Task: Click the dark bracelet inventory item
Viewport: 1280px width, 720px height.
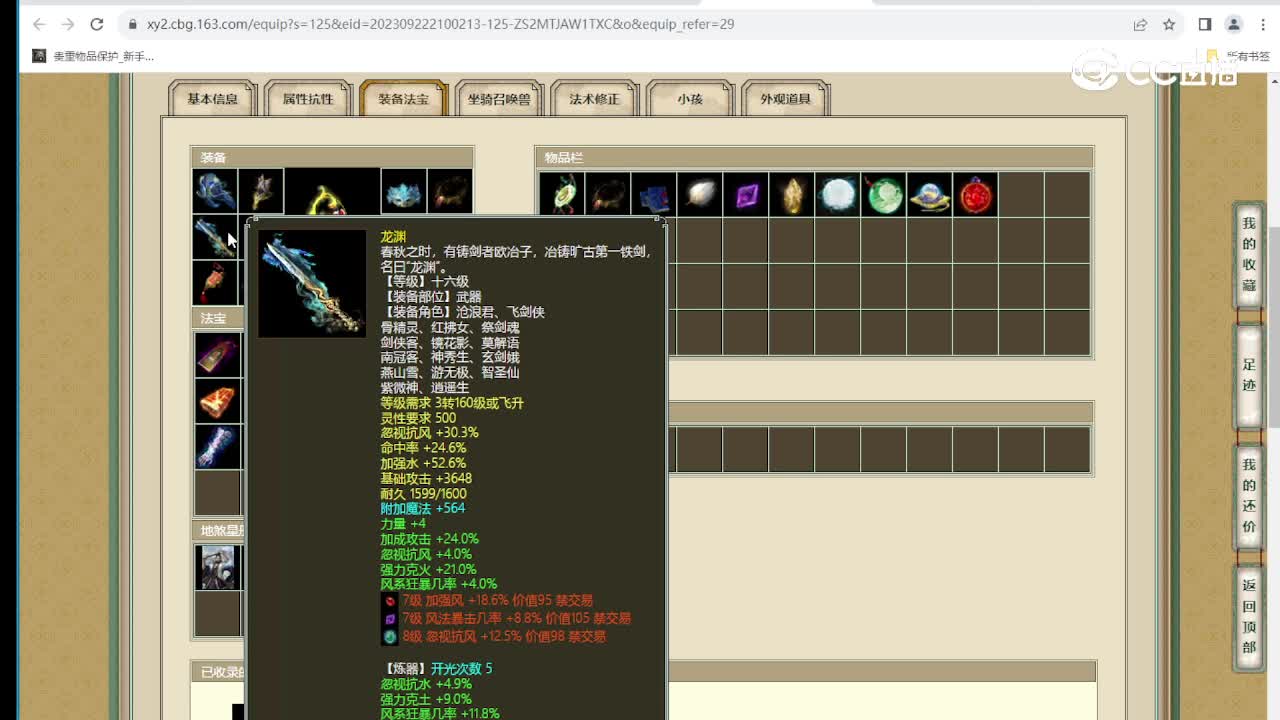Action: click(608, 194)
